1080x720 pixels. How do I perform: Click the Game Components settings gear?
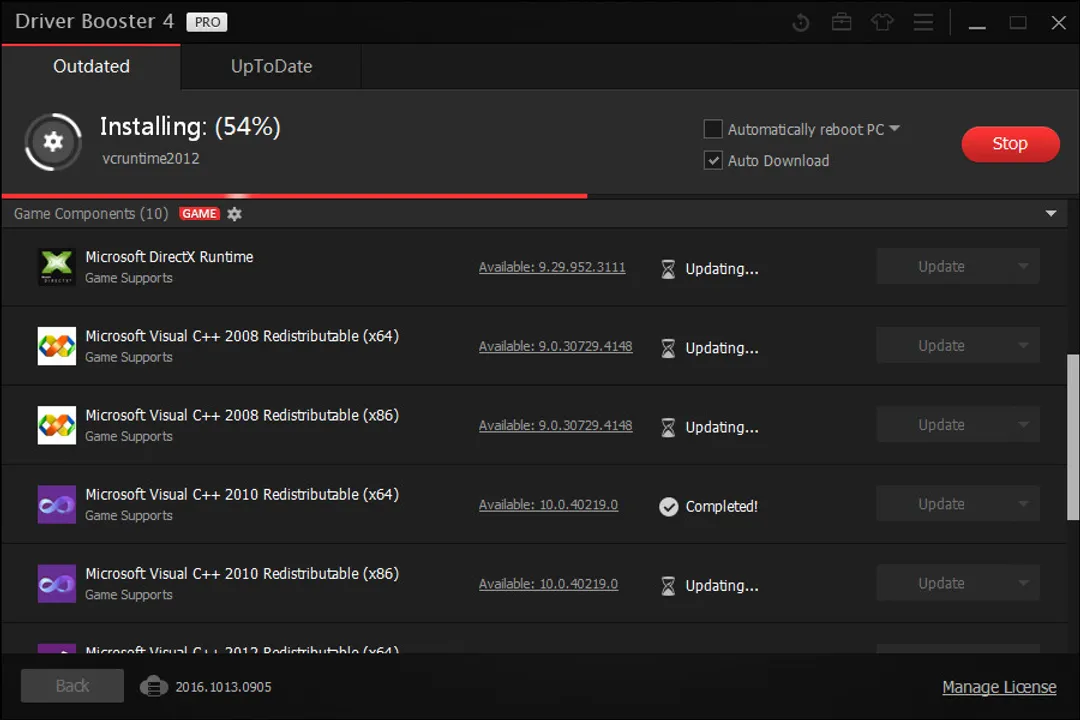coord(234,214)
